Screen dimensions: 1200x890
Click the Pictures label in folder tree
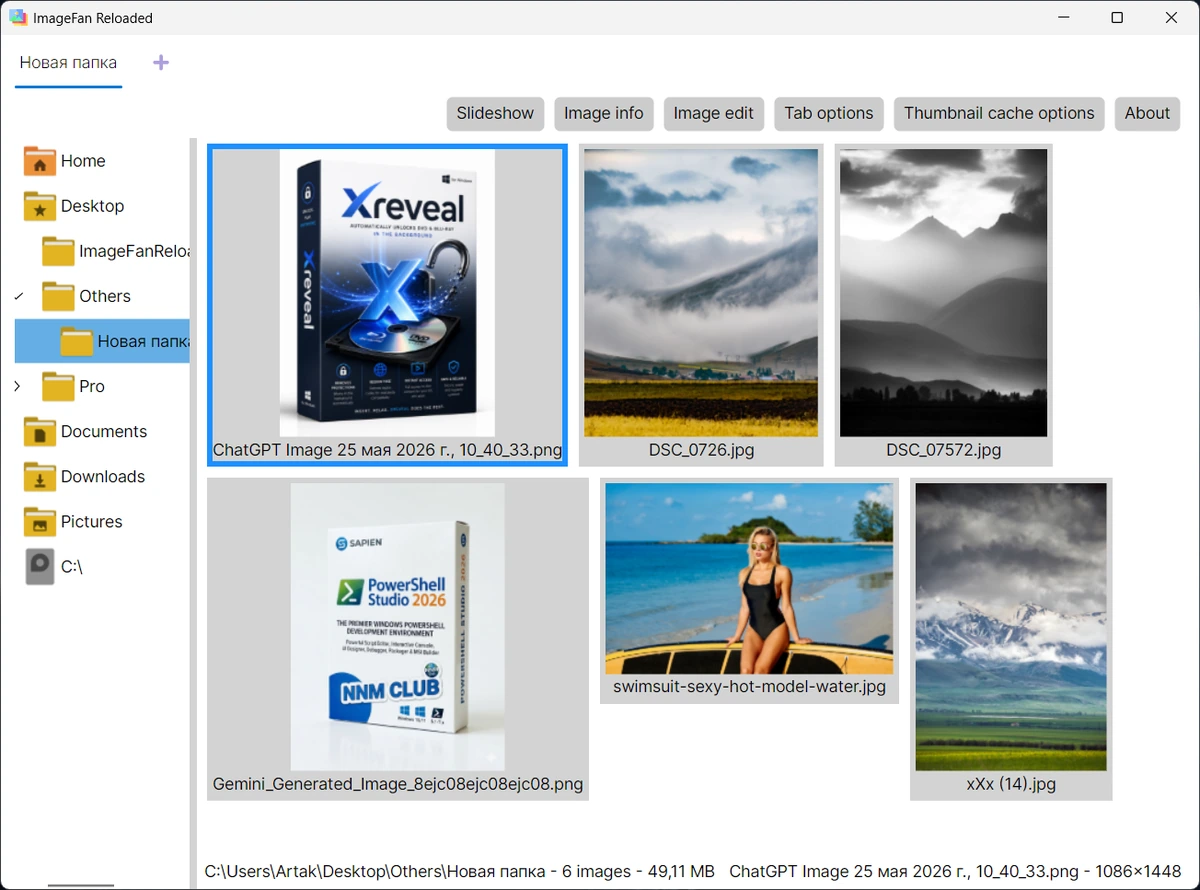(91, 521)
